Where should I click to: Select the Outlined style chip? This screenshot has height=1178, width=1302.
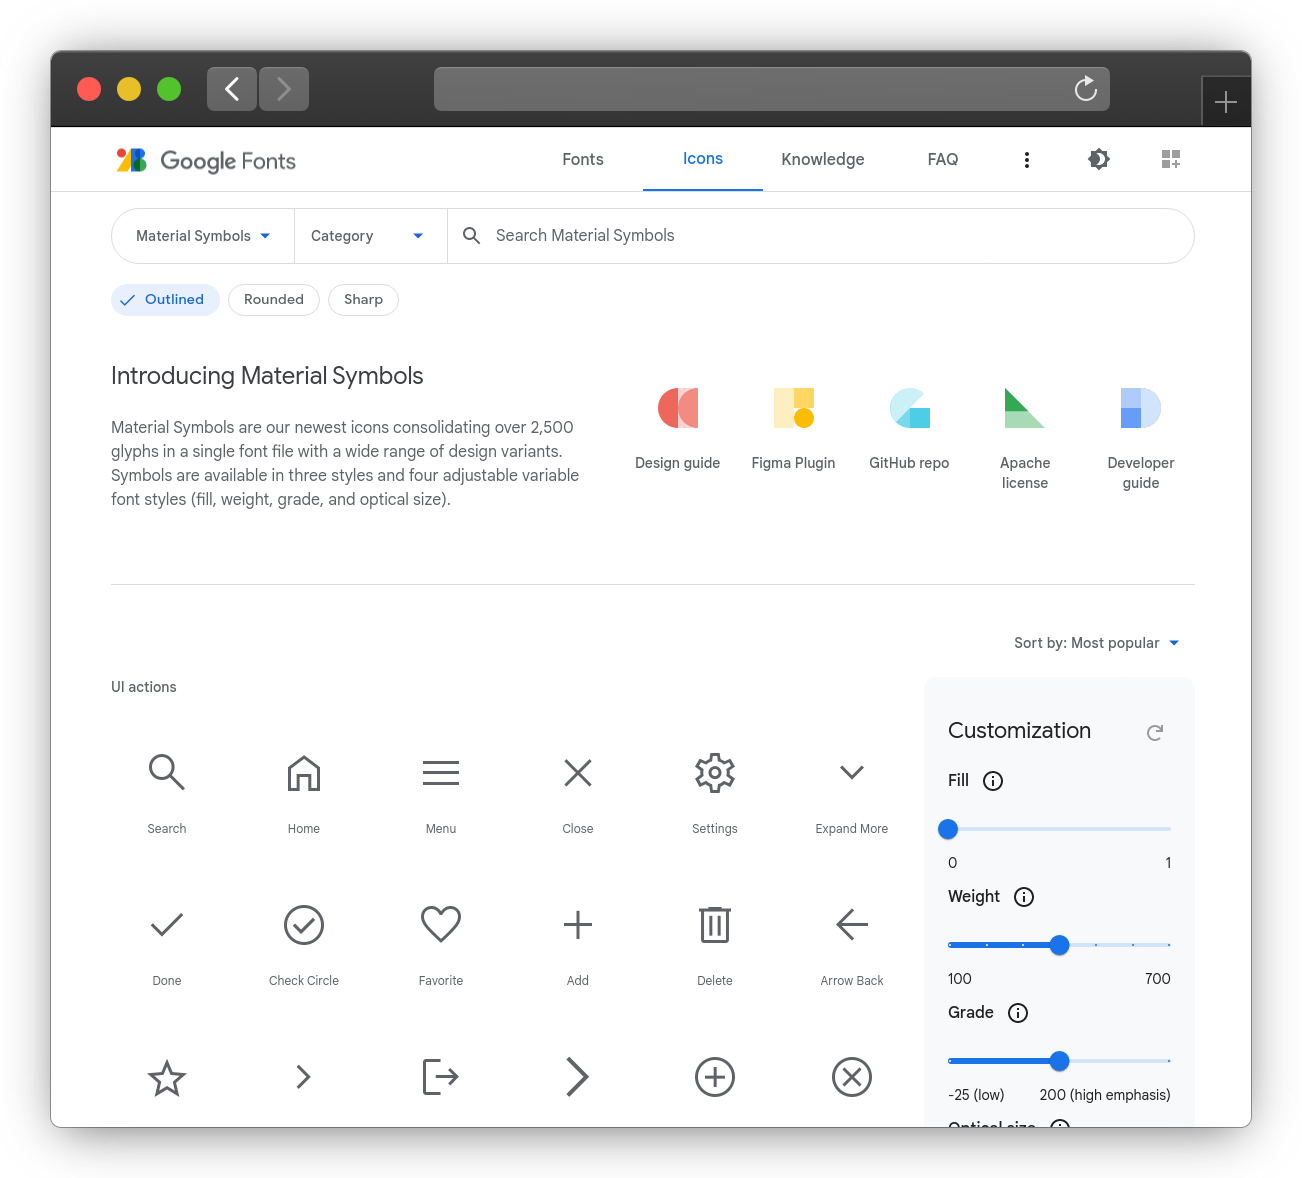tap(165, 300)
